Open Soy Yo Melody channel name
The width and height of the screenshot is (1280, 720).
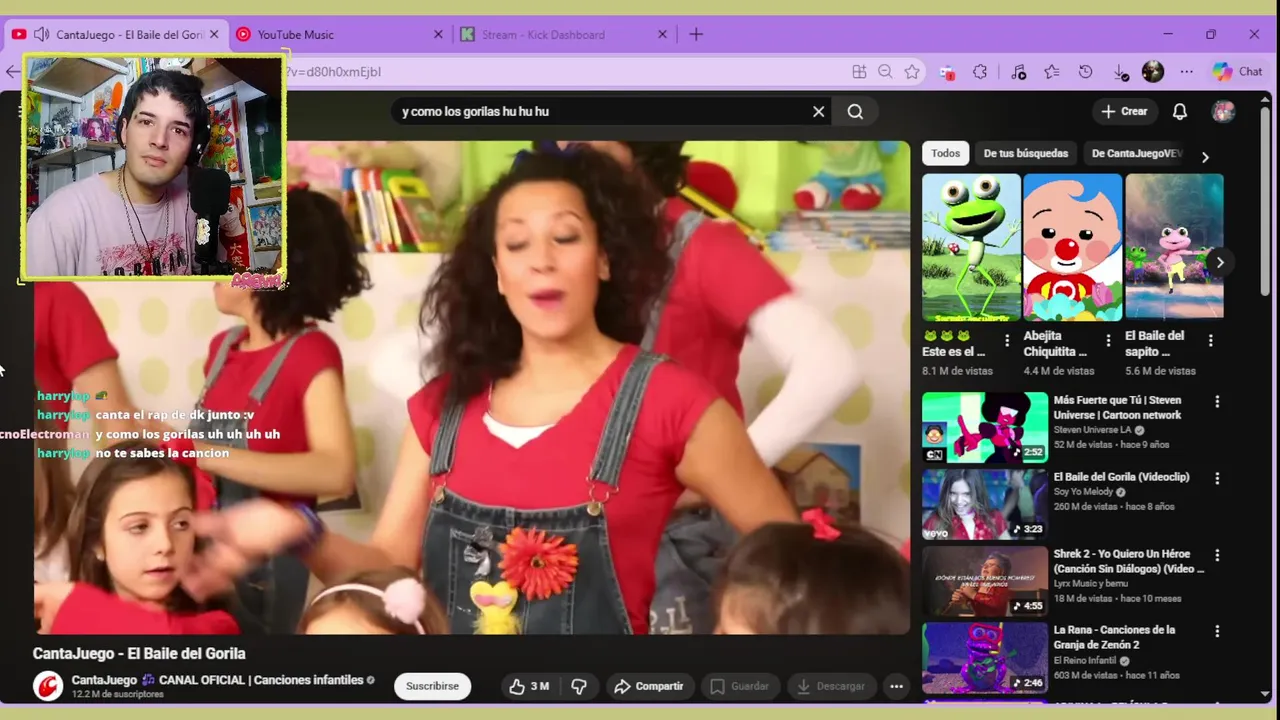pyautogui.click(x=1084, y=492)
